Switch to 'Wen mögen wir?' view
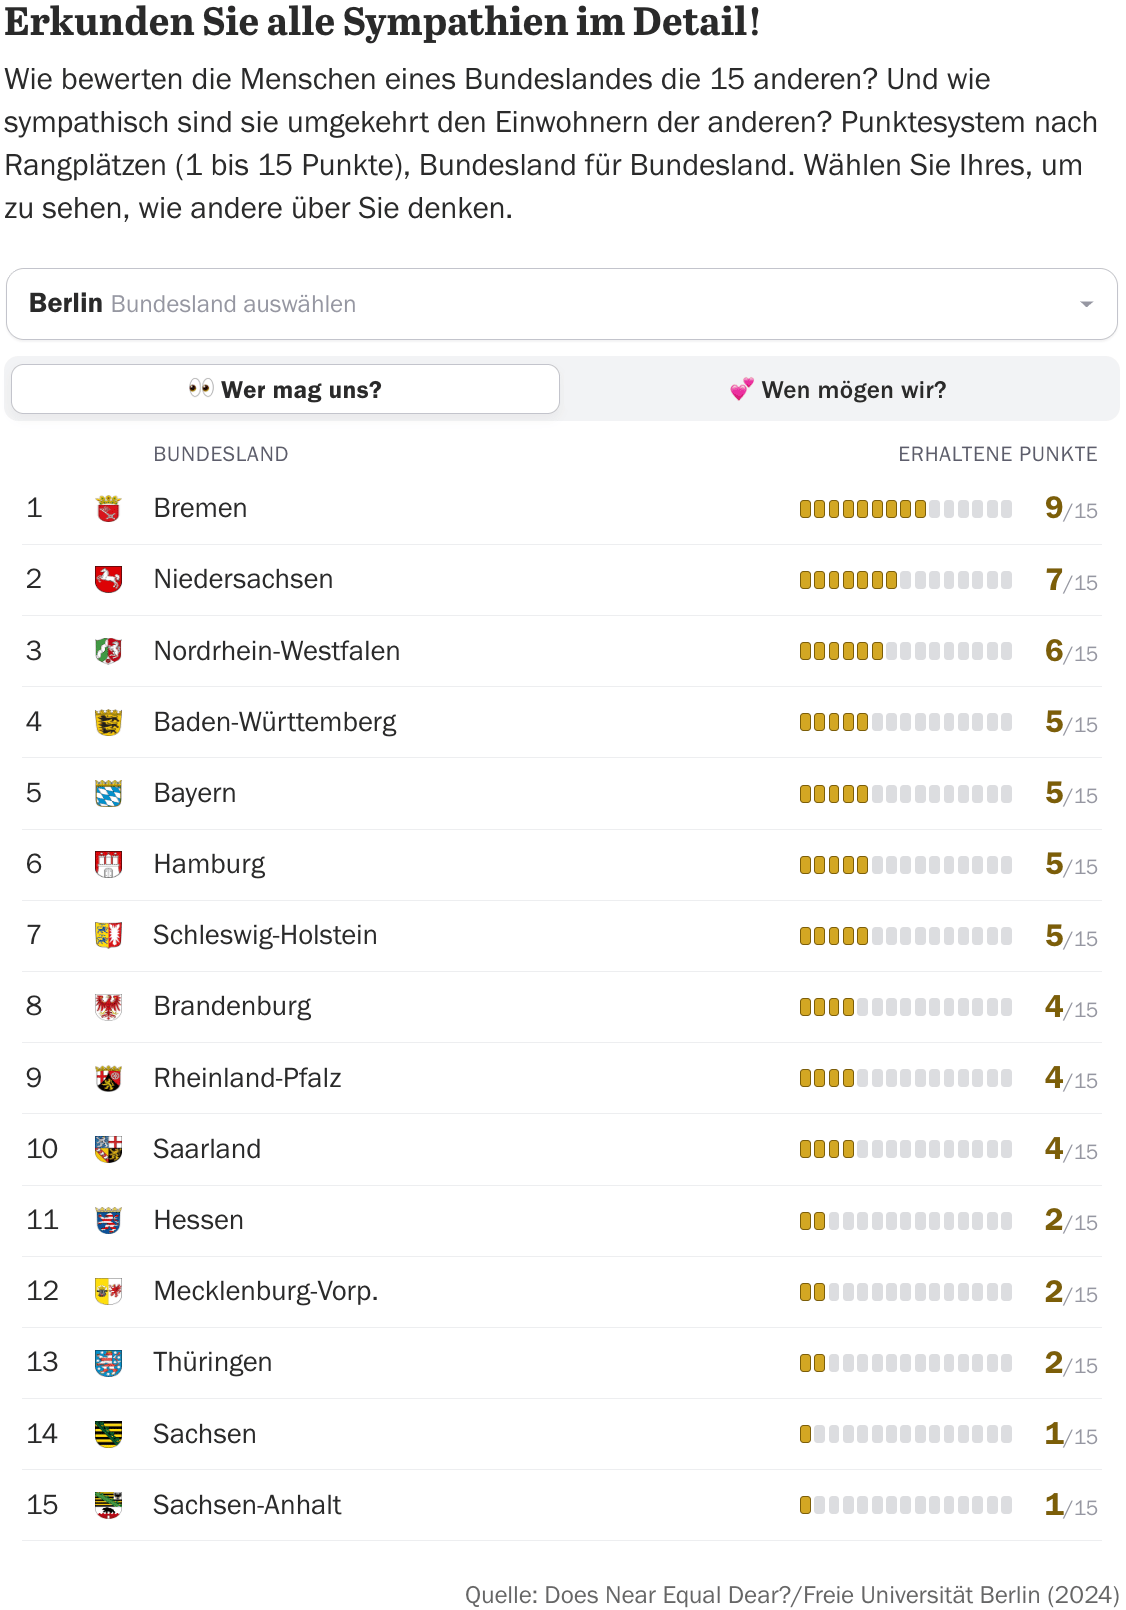The width and height of the screenshot is (1126, 1610). tap(838, 390)
